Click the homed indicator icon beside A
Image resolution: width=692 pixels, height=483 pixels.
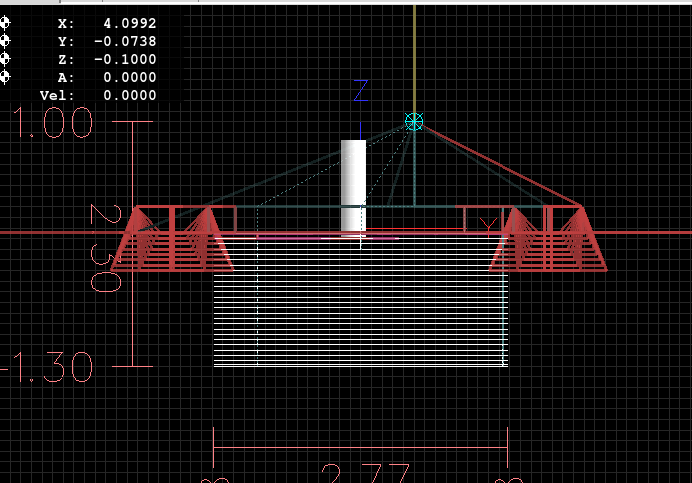[x=4, y=77]
